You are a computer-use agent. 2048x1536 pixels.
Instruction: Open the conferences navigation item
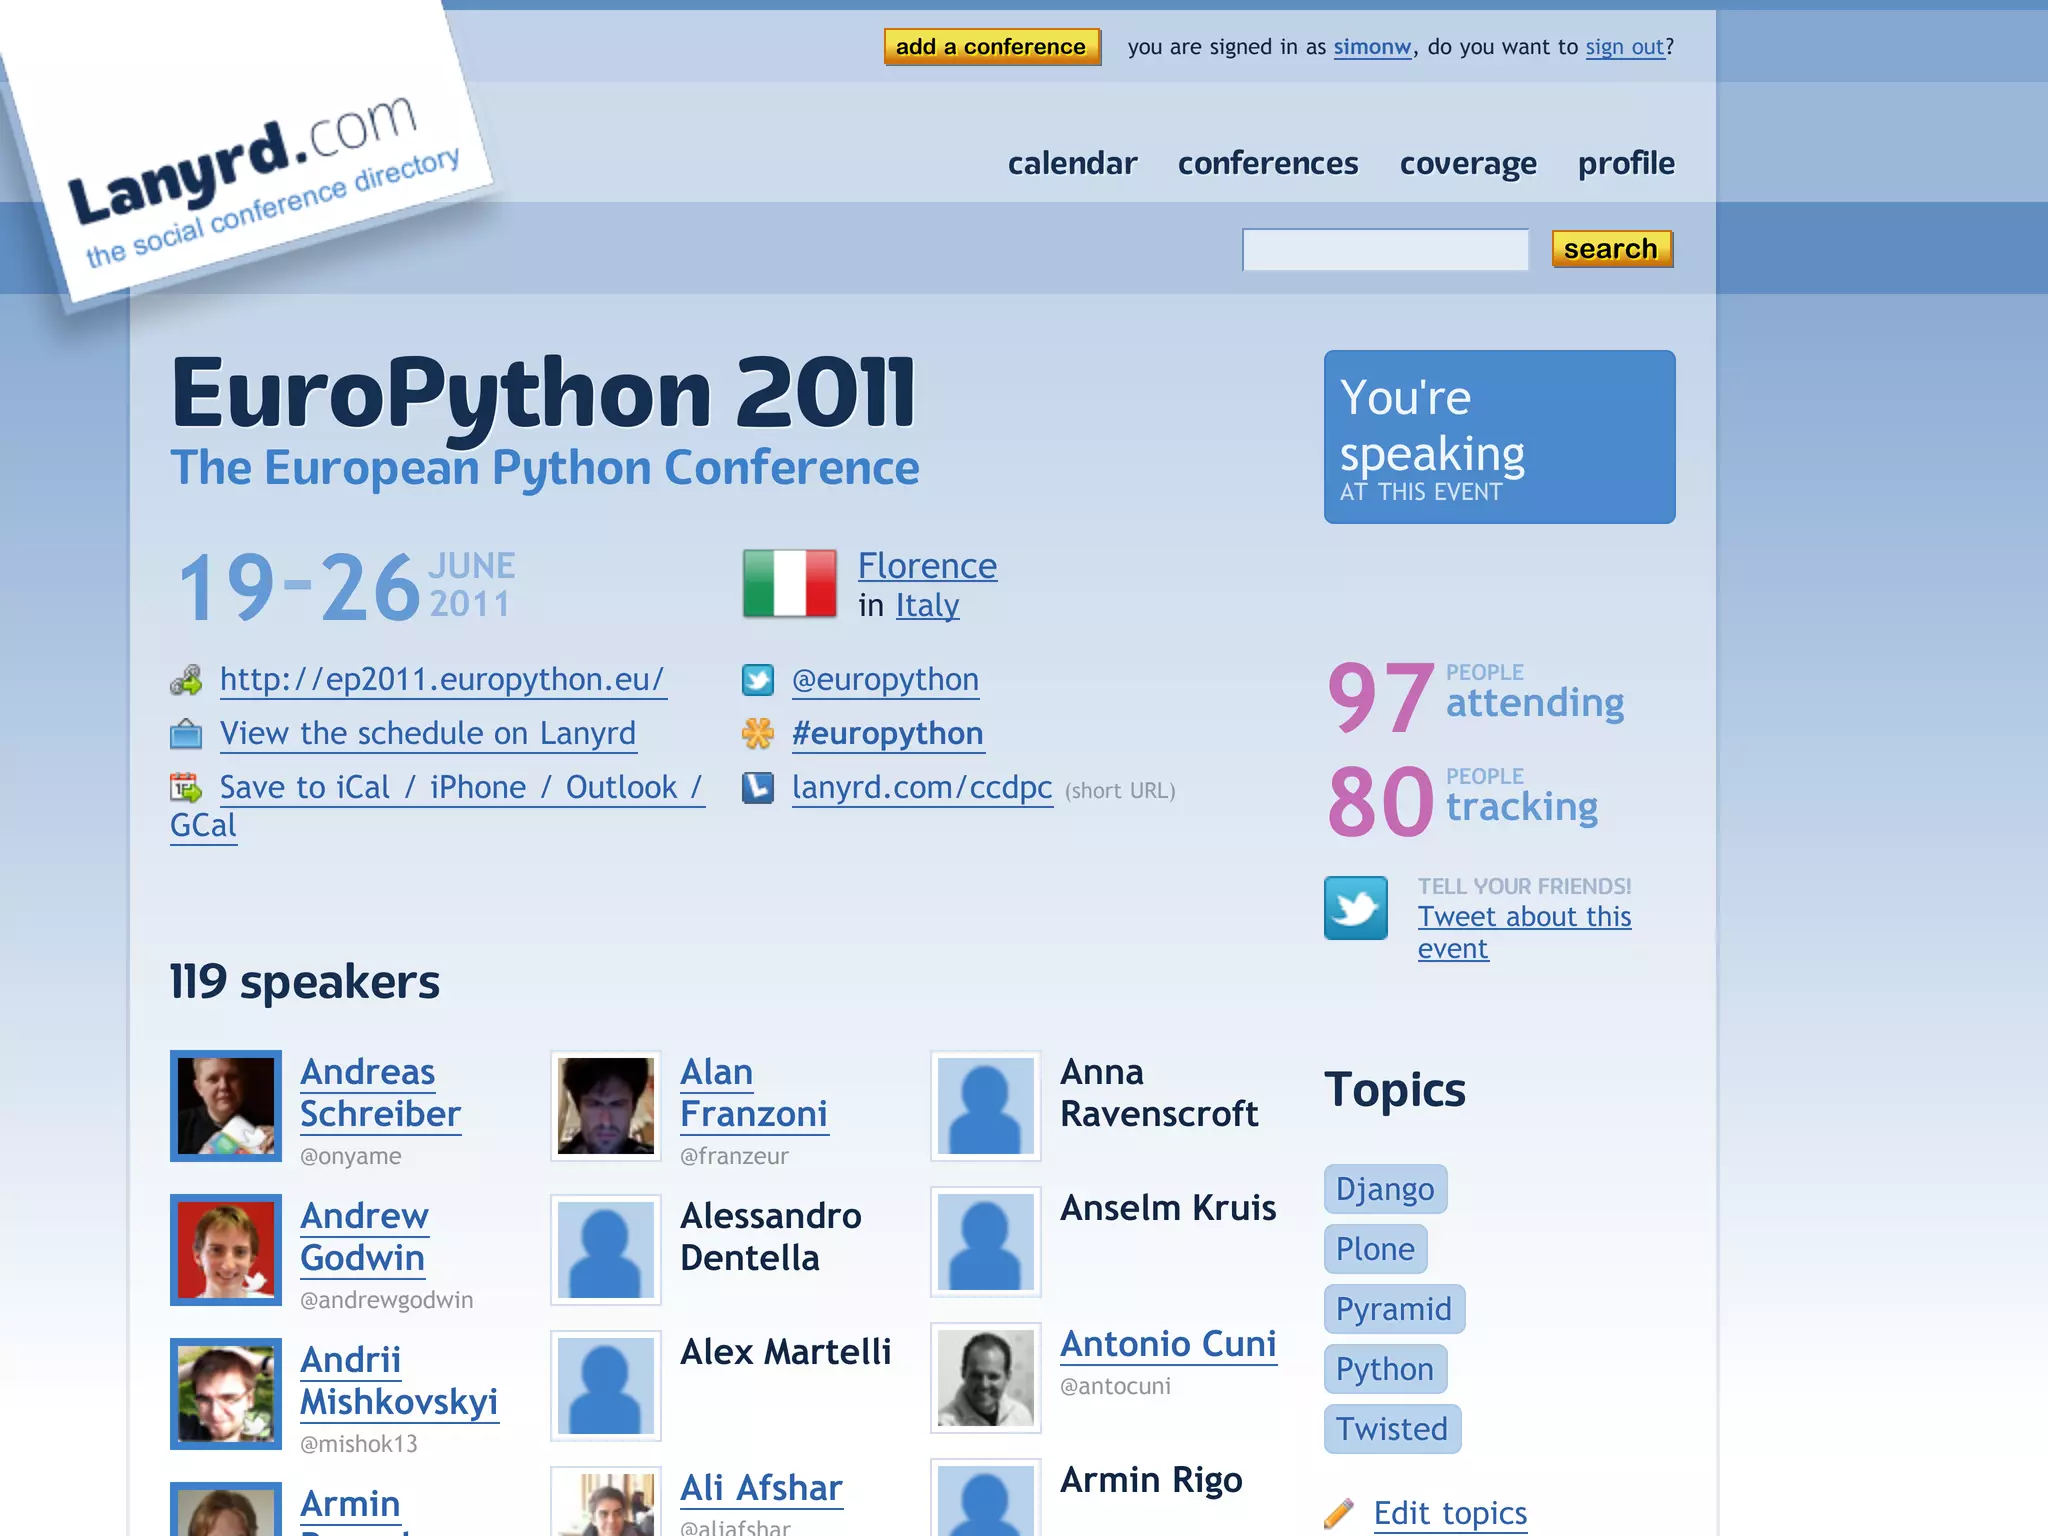tap(1268, 163)
